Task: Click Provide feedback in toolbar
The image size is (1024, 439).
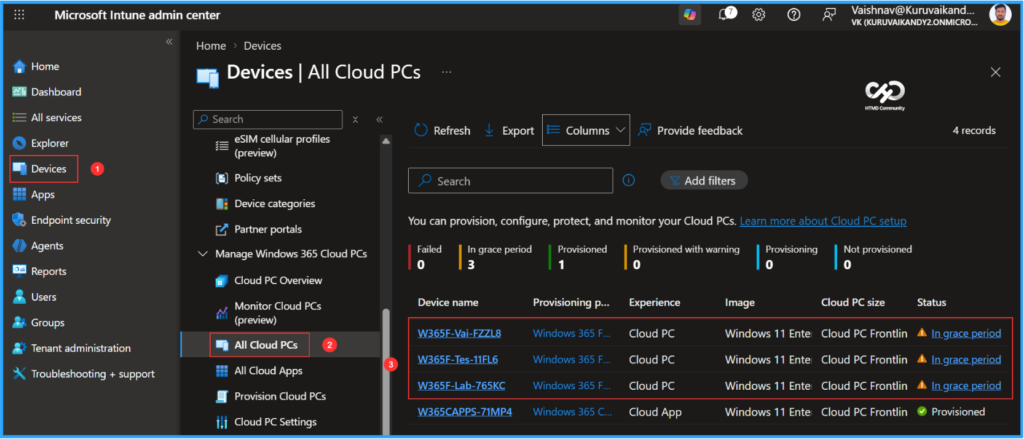Action: (x=690, y=131)
